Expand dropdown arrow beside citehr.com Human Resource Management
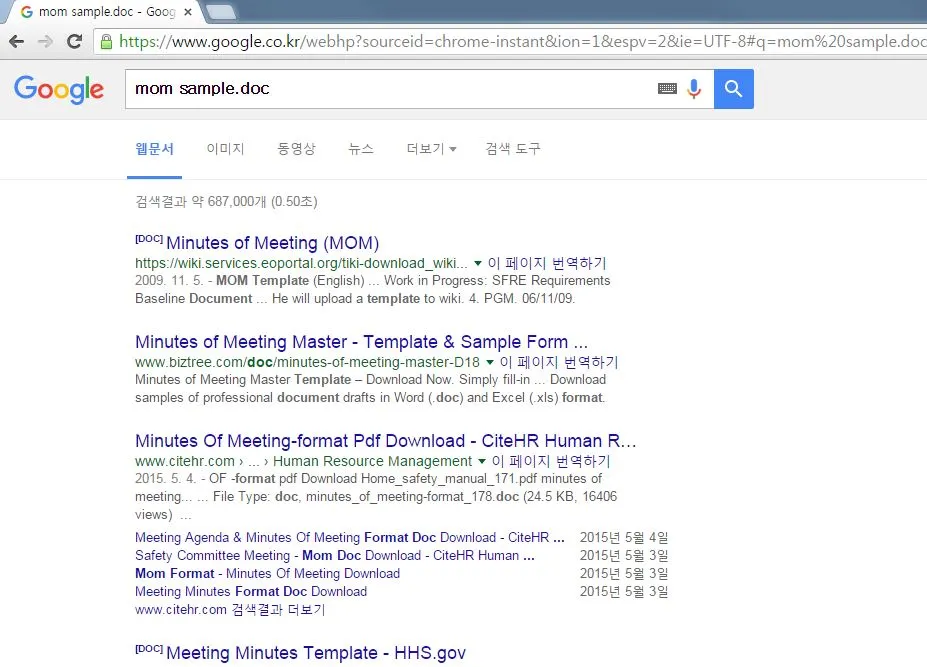This screenshot has width=927, height=667. click(482, 461)
